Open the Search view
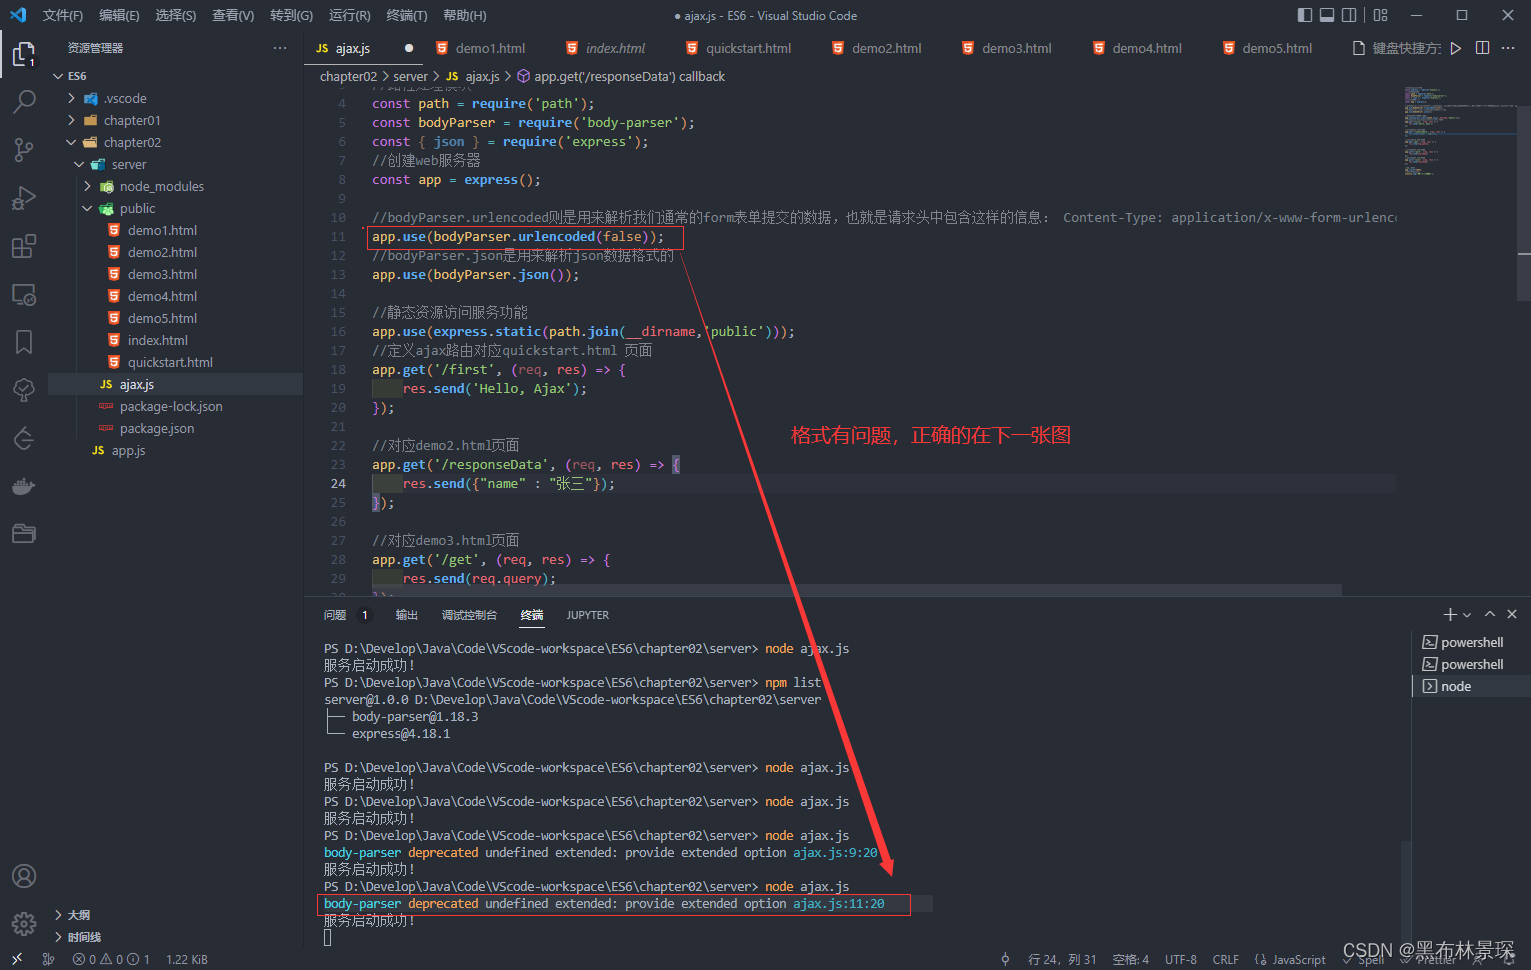This screenshot has width=1531, height=970. [x=24, y=101]
